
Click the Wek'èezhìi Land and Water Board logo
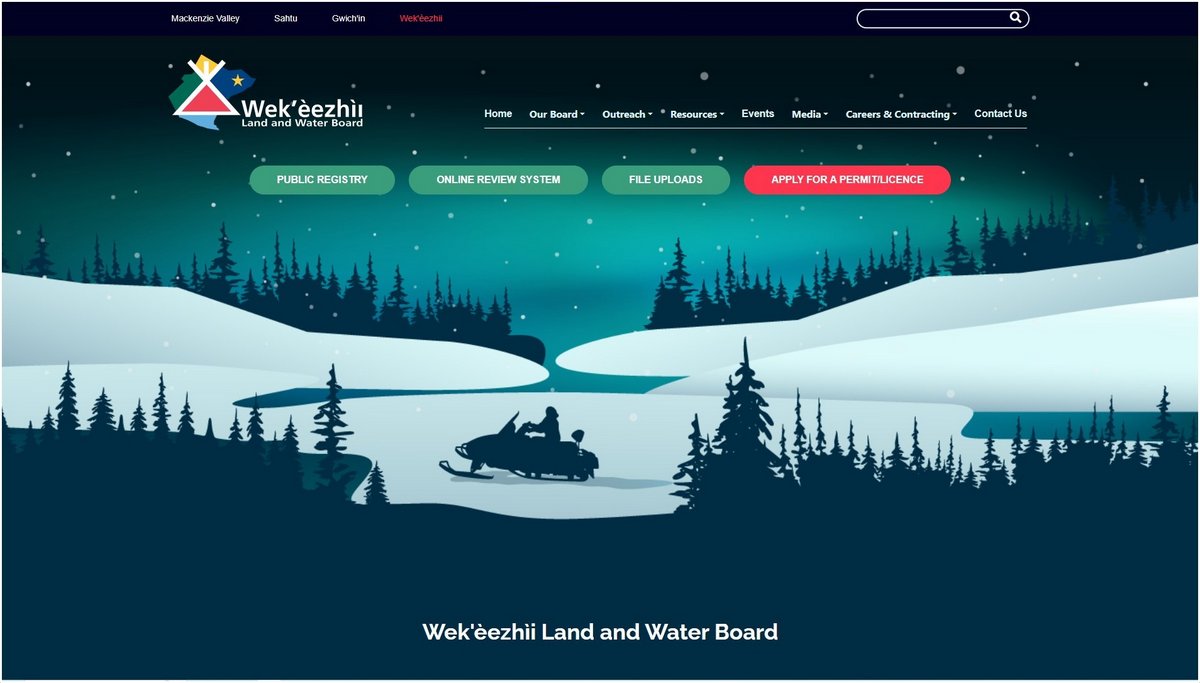pos(268,92)
